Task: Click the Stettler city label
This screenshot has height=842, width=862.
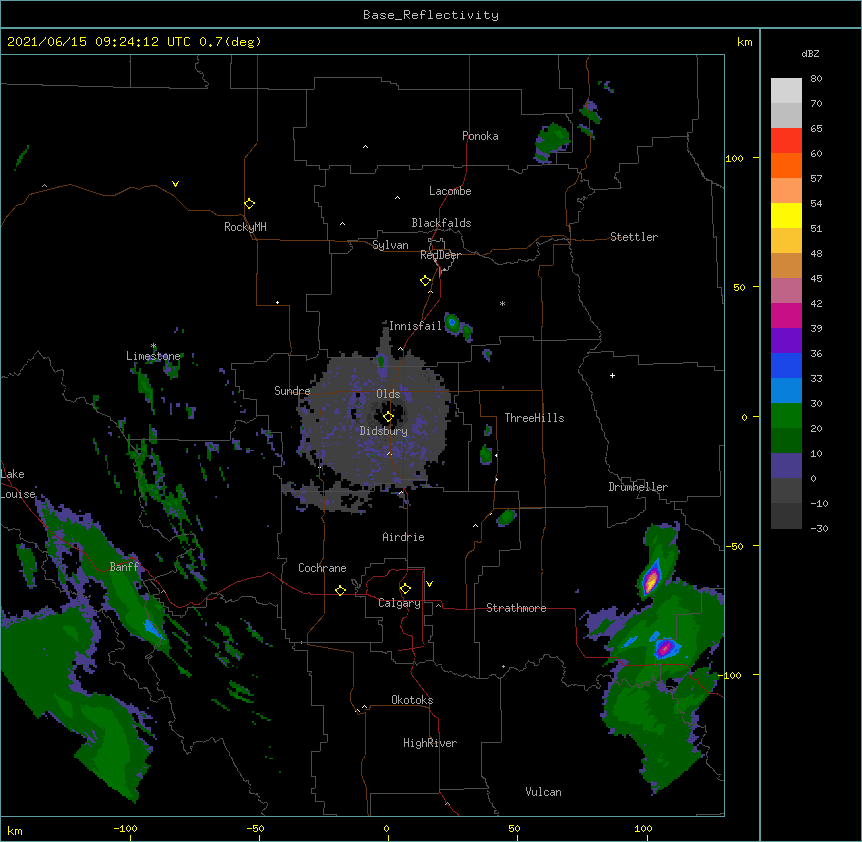Action: (x=633, y=237)
